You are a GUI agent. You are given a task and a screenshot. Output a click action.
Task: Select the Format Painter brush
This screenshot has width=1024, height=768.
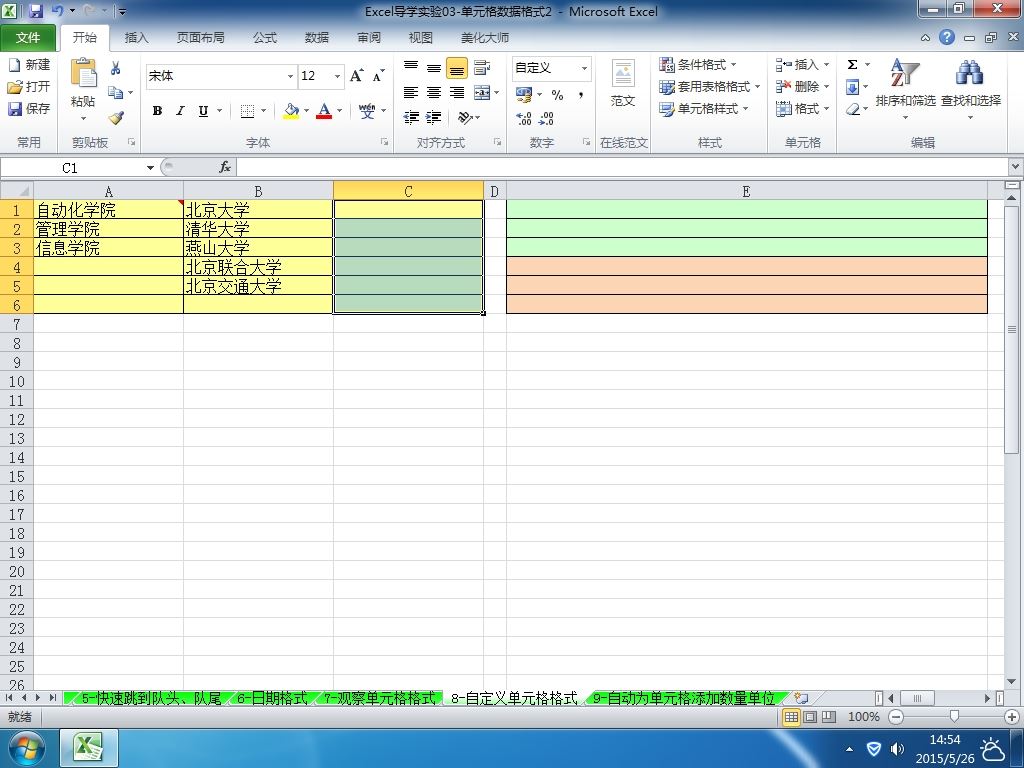(116, 118)
